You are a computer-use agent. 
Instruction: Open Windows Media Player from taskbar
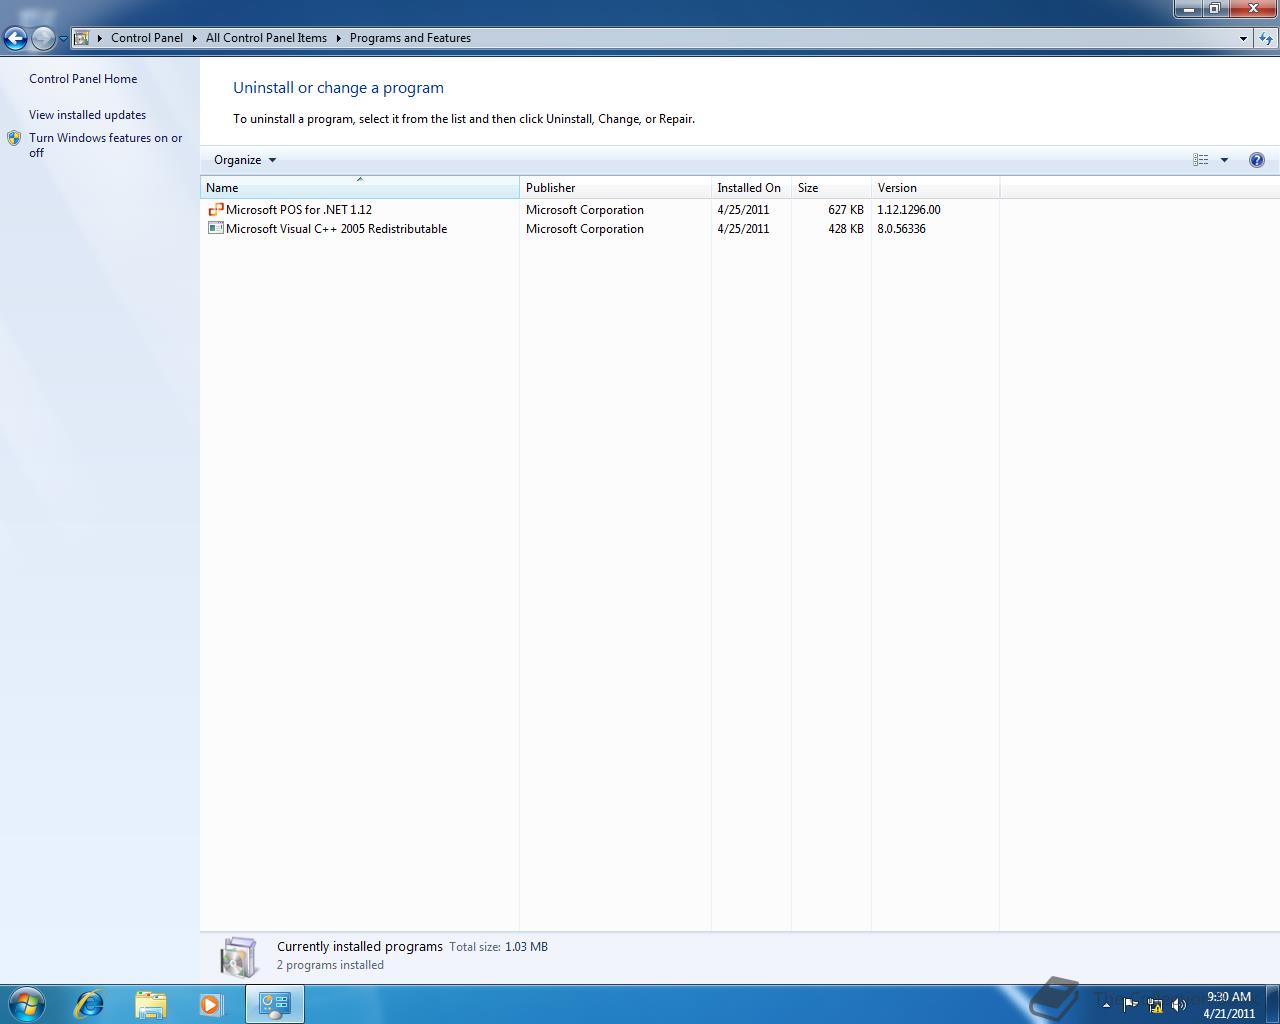click(x=211, y=1004)
